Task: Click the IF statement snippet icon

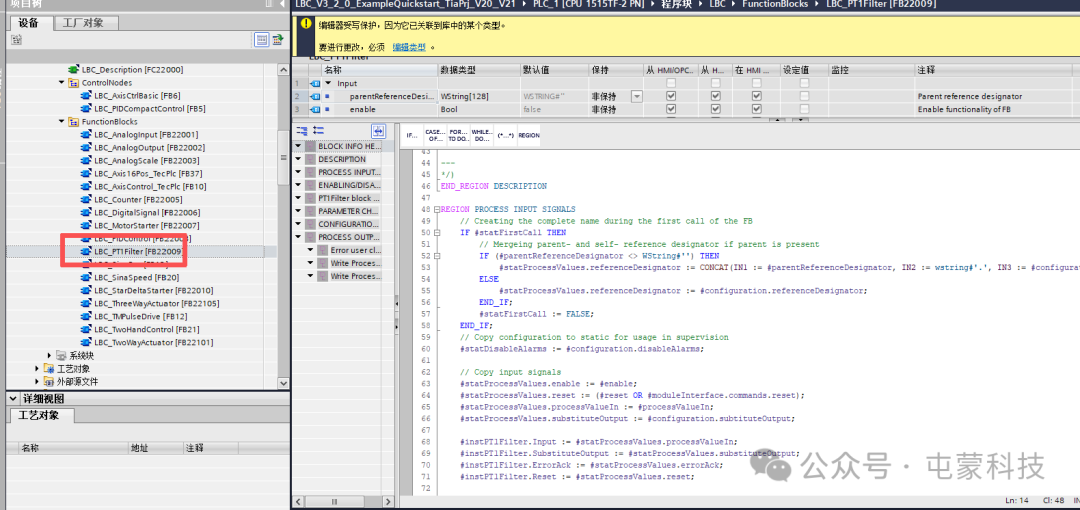Action: 411,135
